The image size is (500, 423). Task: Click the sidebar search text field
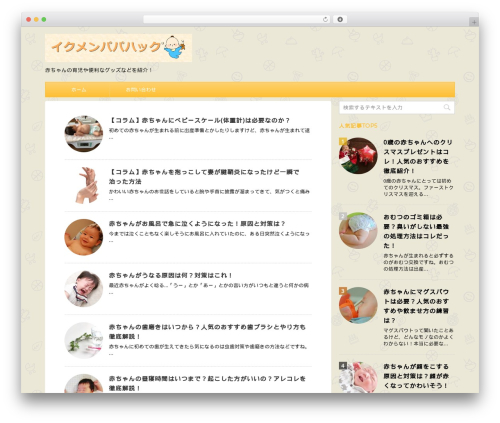coord(397,108)
